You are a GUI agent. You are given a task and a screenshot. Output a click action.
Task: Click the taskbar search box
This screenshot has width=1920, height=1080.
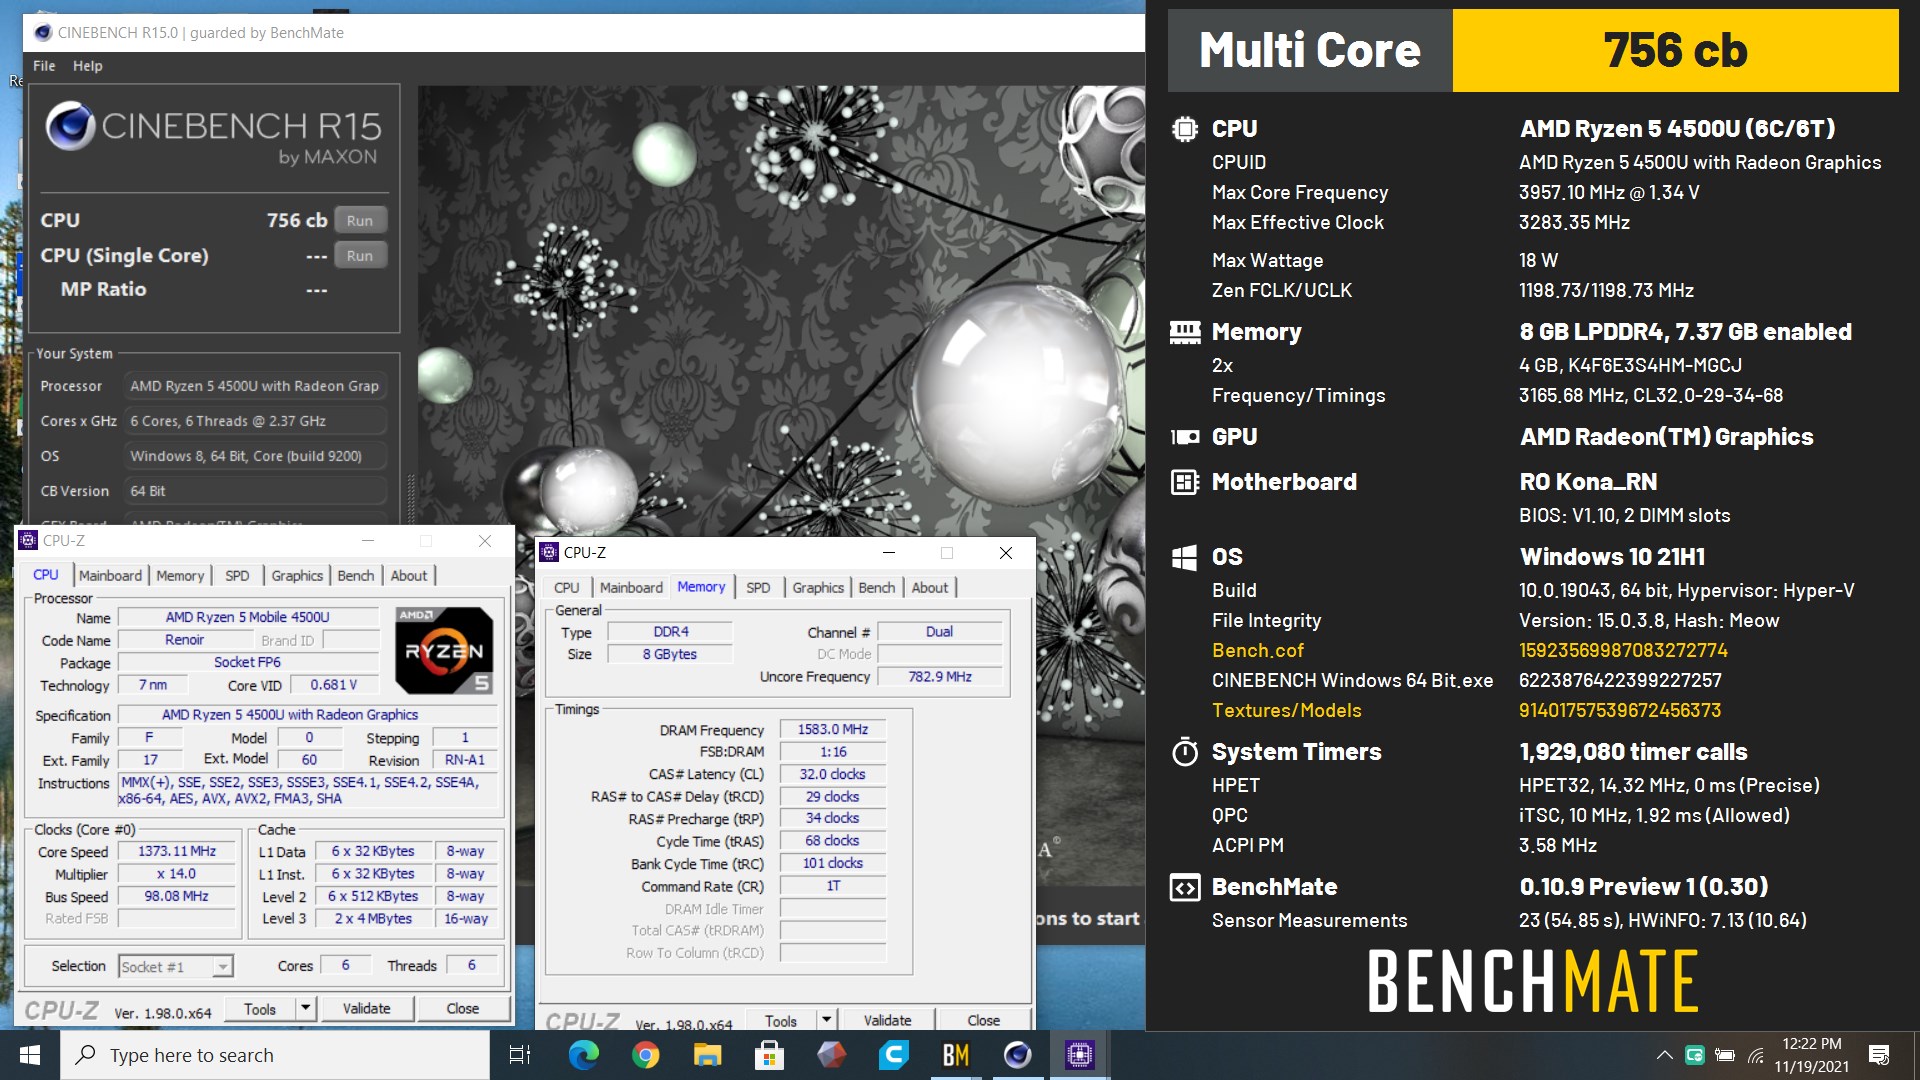(275, 1055)
